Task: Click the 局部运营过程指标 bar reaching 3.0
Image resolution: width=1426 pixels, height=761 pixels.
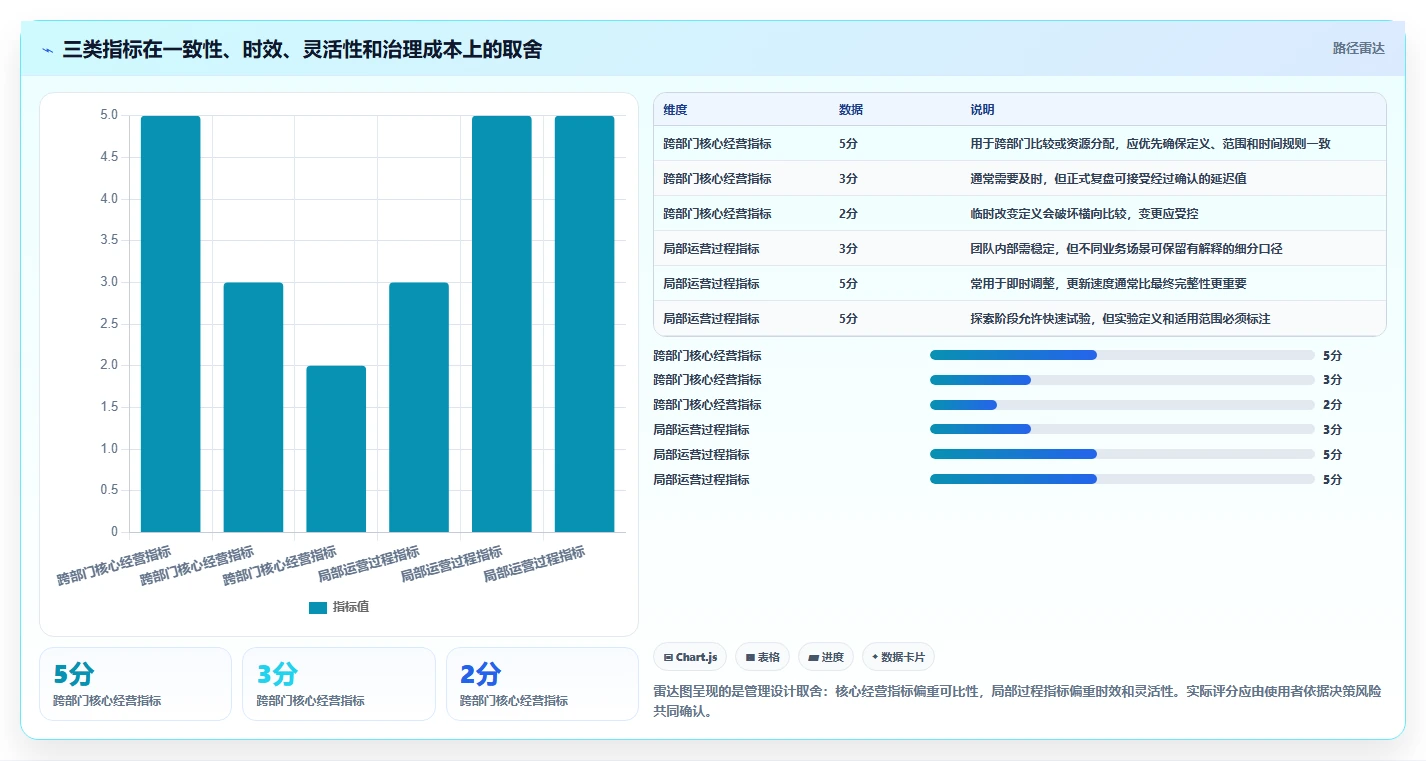Action: click(419, 407)
